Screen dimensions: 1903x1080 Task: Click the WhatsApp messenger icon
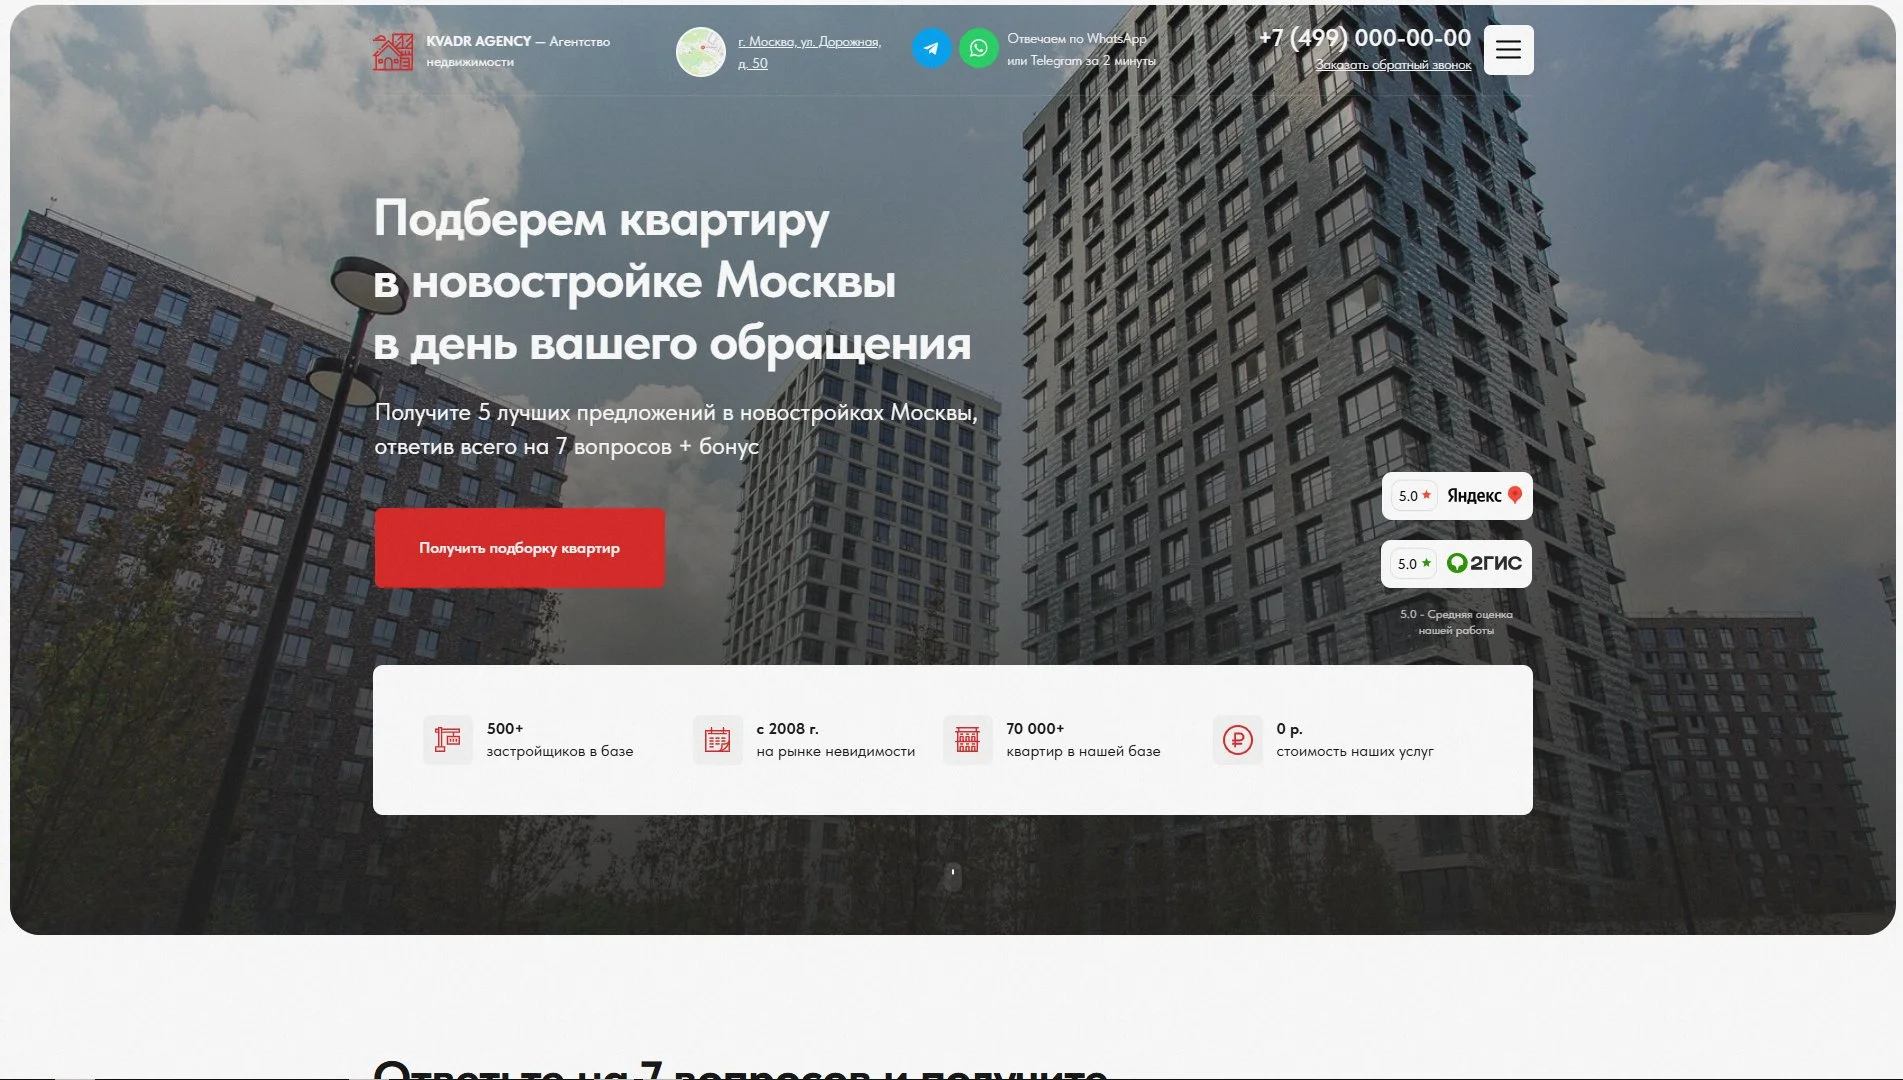[x=979, y=48]
